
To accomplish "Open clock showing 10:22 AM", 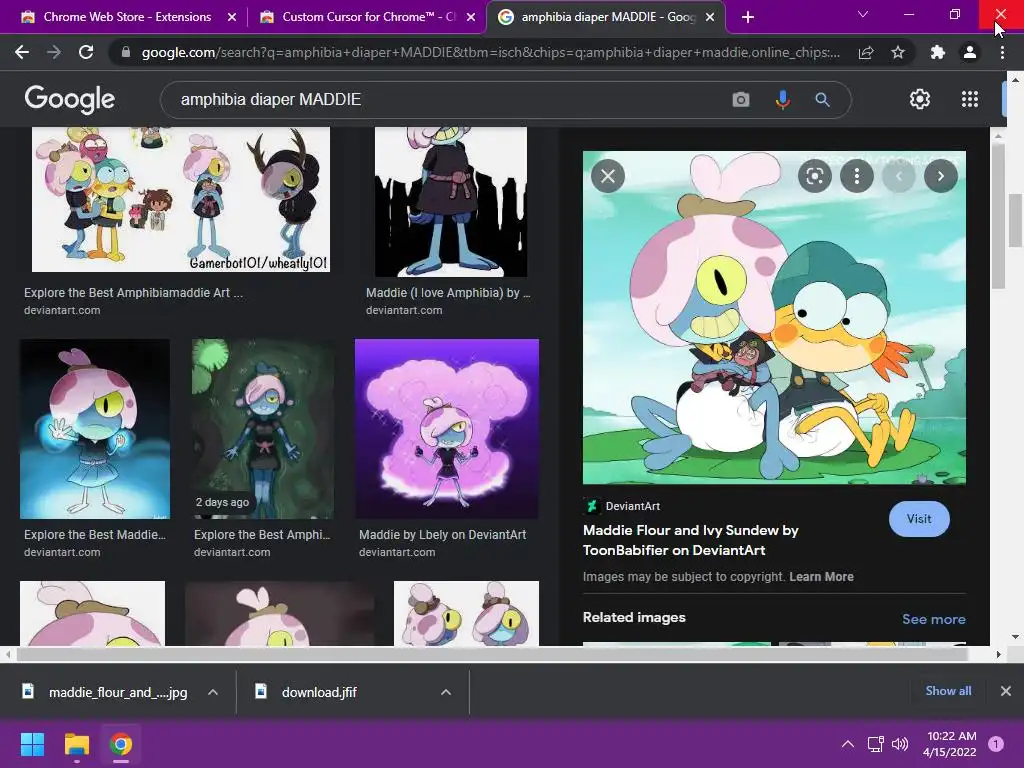I will [x=951, y=744].
